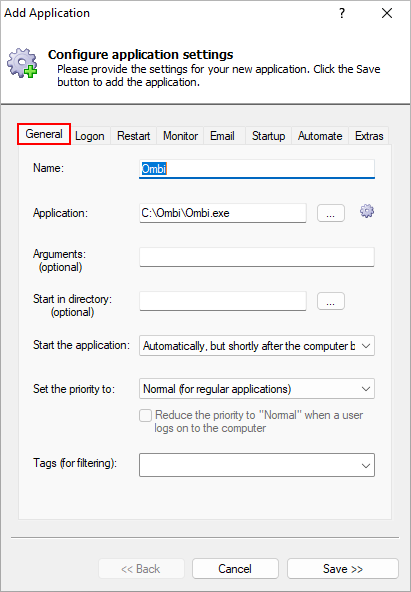Click the Save >> button
Image resolution: width=411 pixels, height=592 pixels.
click(x=343, y=569)
